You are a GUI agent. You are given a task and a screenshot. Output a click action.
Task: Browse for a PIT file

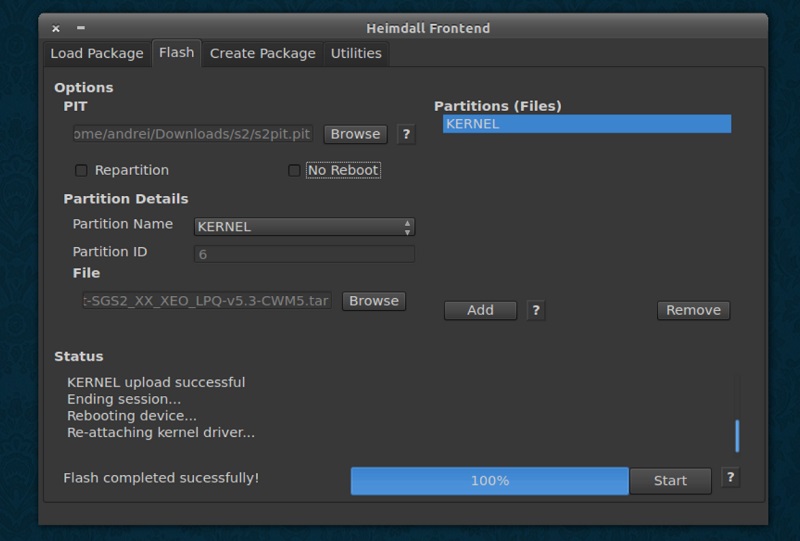(355, 134)
